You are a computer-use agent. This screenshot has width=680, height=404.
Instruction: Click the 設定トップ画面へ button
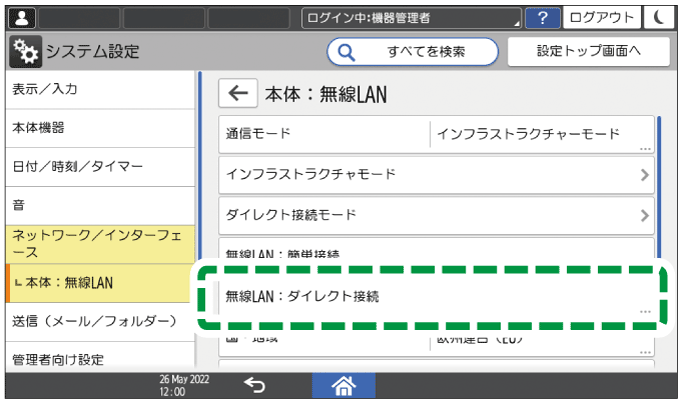588,51
